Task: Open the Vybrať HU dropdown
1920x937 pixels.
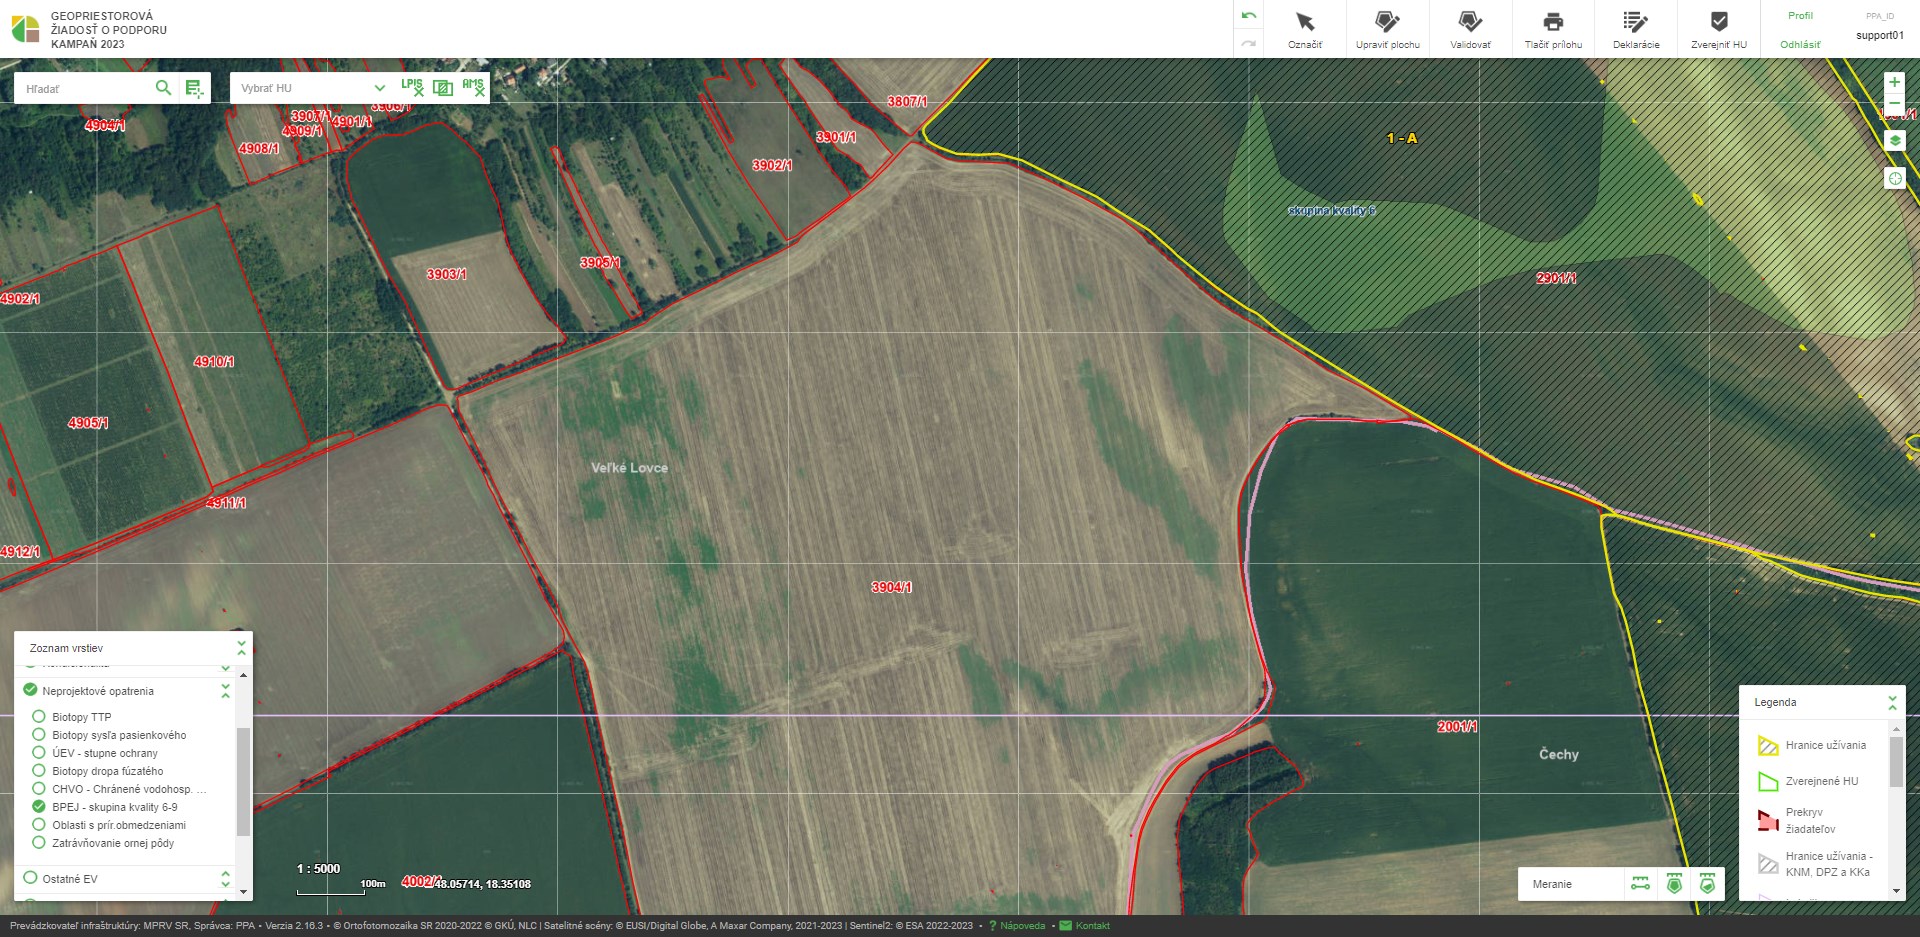Action: [312, 88]
